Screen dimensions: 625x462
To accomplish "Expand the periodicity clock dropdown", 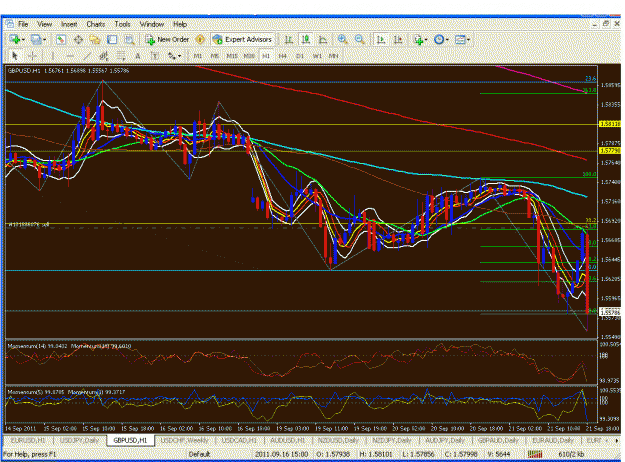I will 447,39.
